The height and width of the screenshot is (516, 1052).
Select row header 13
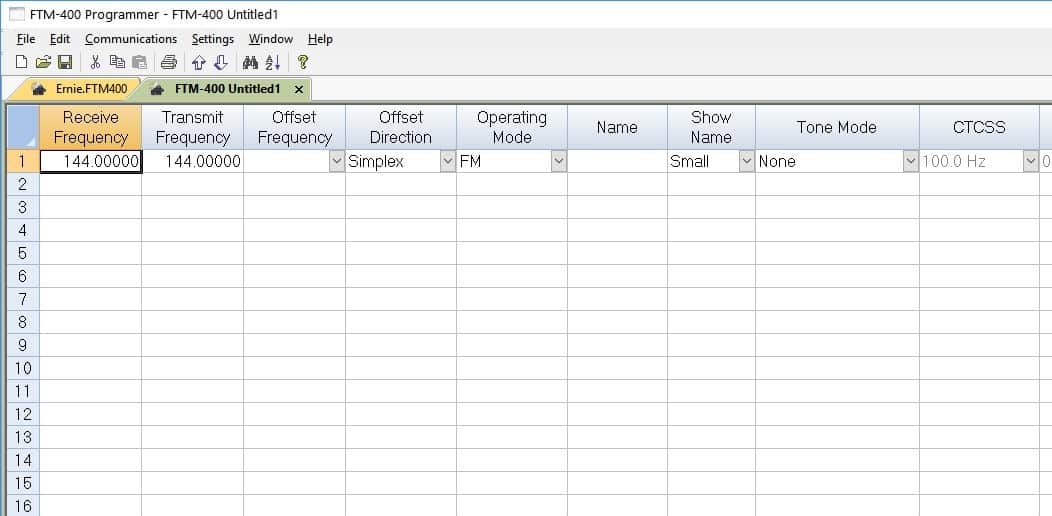(23, 437)
